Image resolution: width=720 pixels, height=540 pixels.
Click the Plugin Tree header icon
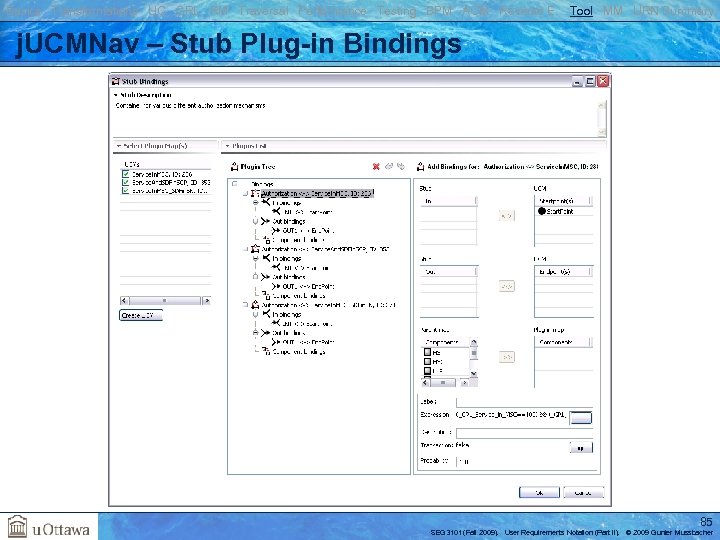(x=234, y=166)
